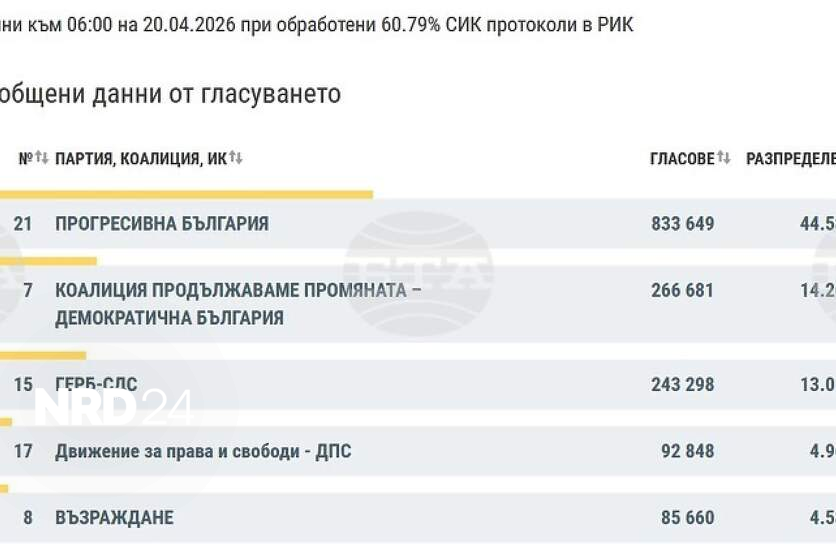Click the vote count 833 649
Viewport: 836px width, 546px height.
click(682, 224)
